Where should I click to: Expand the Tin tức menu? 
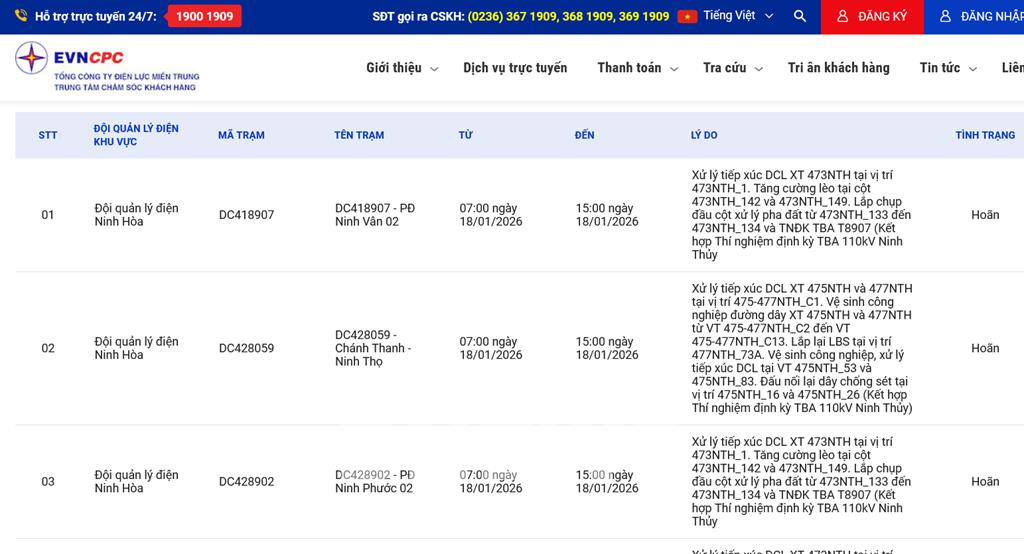tap(948, 68)
